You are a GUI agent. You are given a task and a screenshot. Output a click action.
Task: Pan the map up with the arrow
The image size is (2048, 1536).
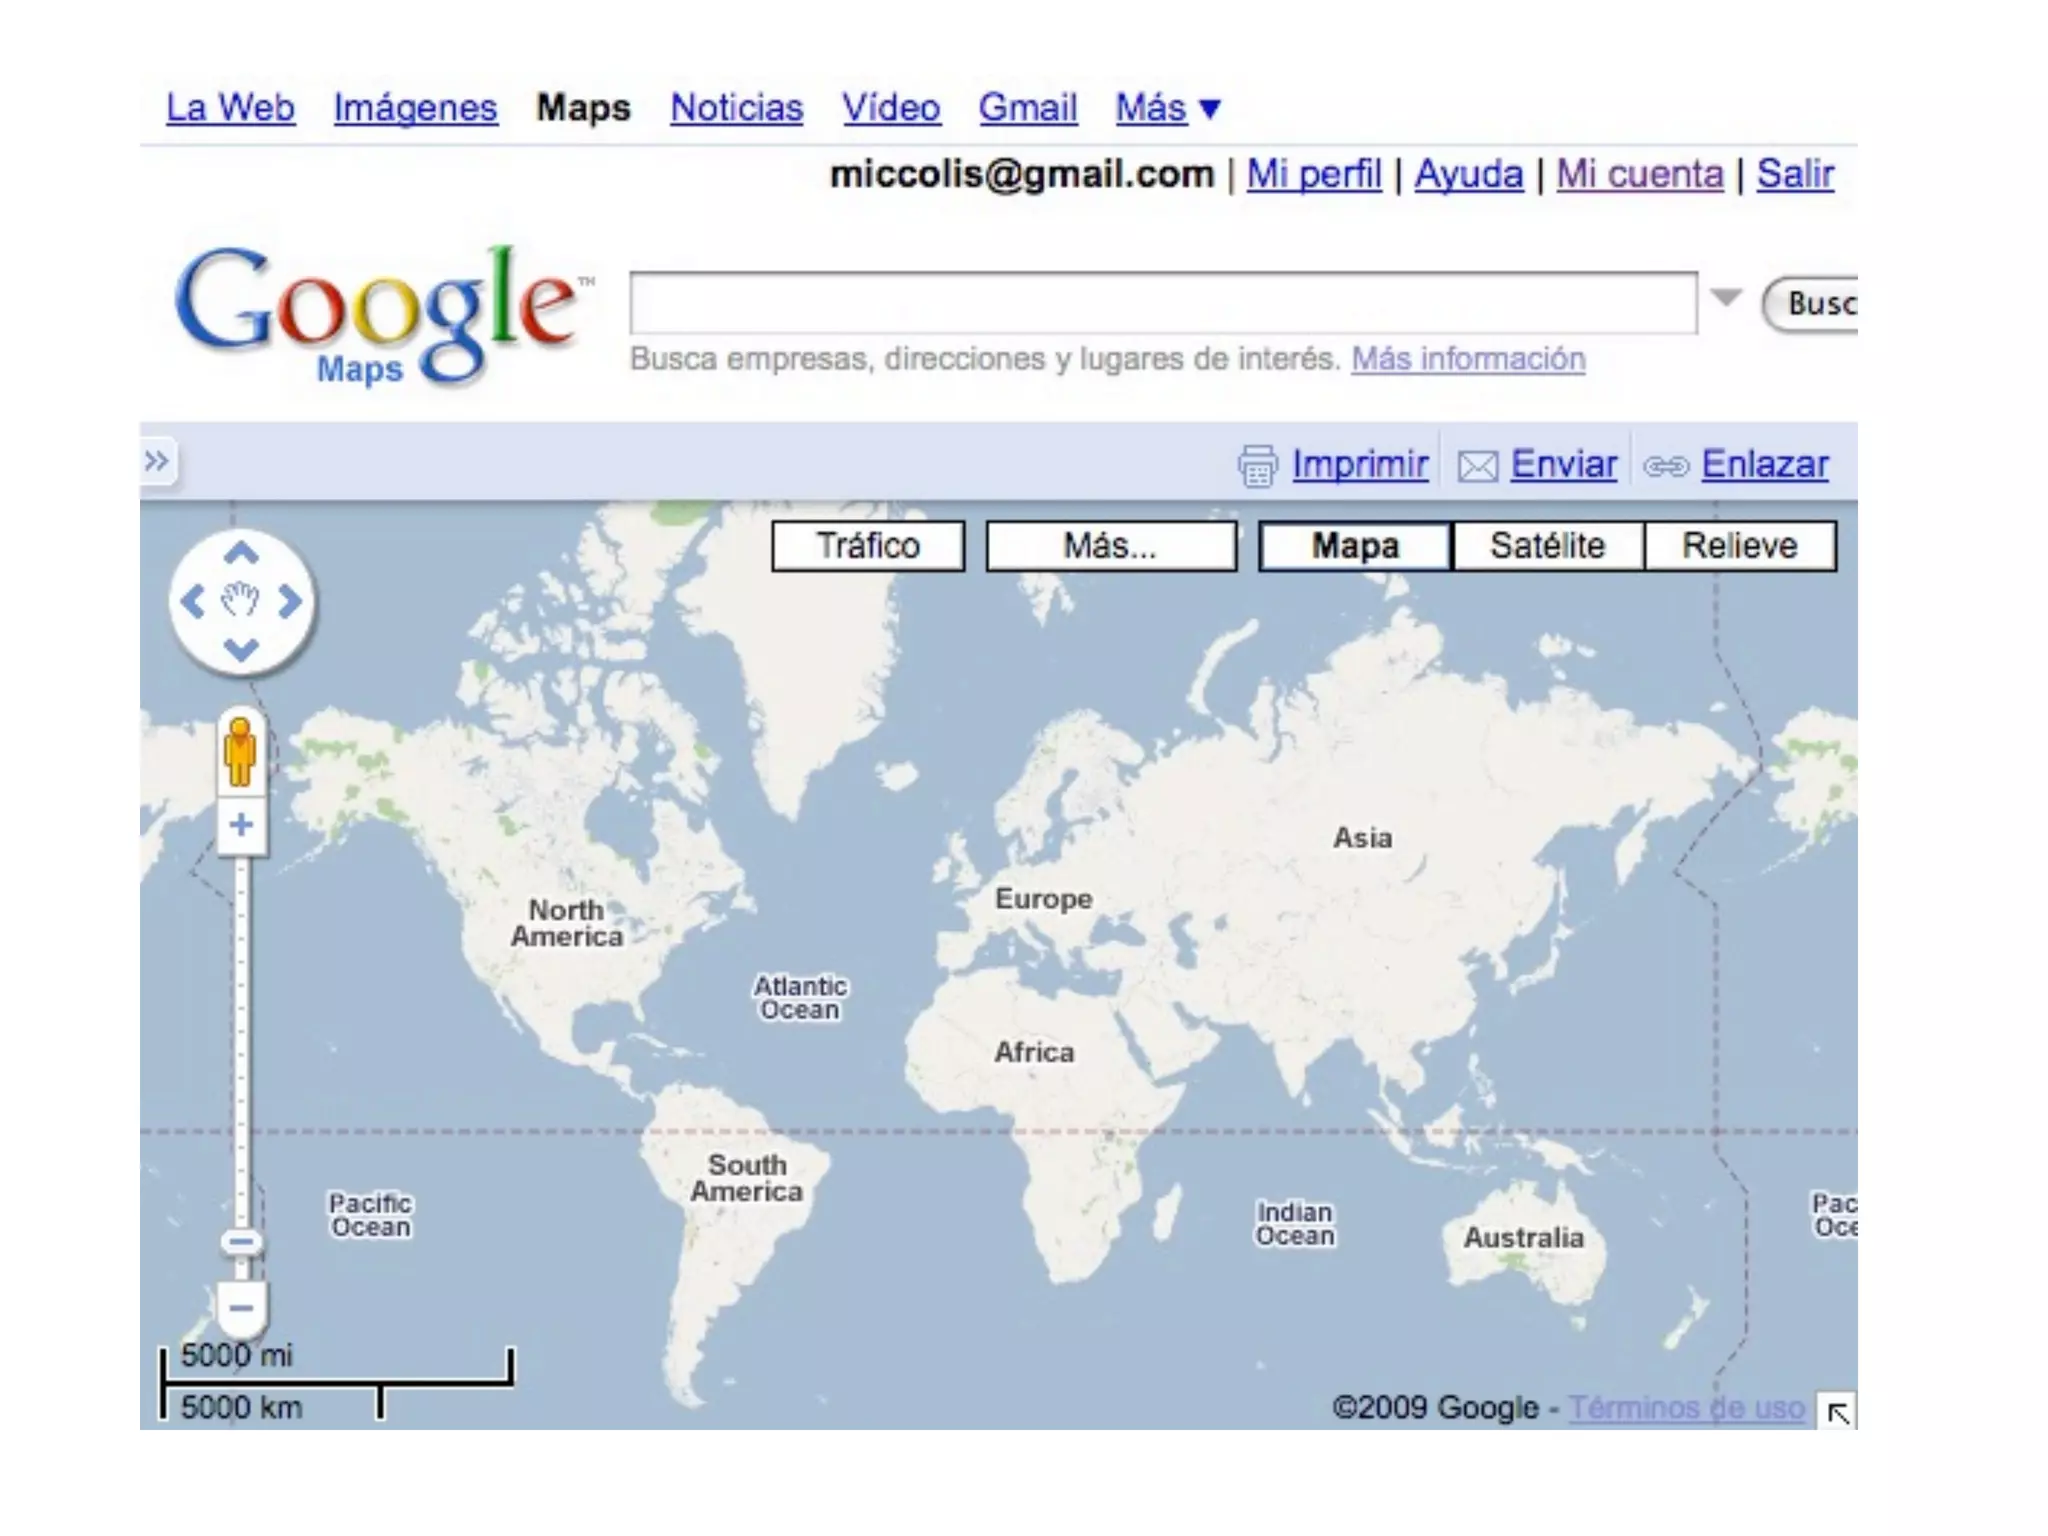click(x=241, y=554)
